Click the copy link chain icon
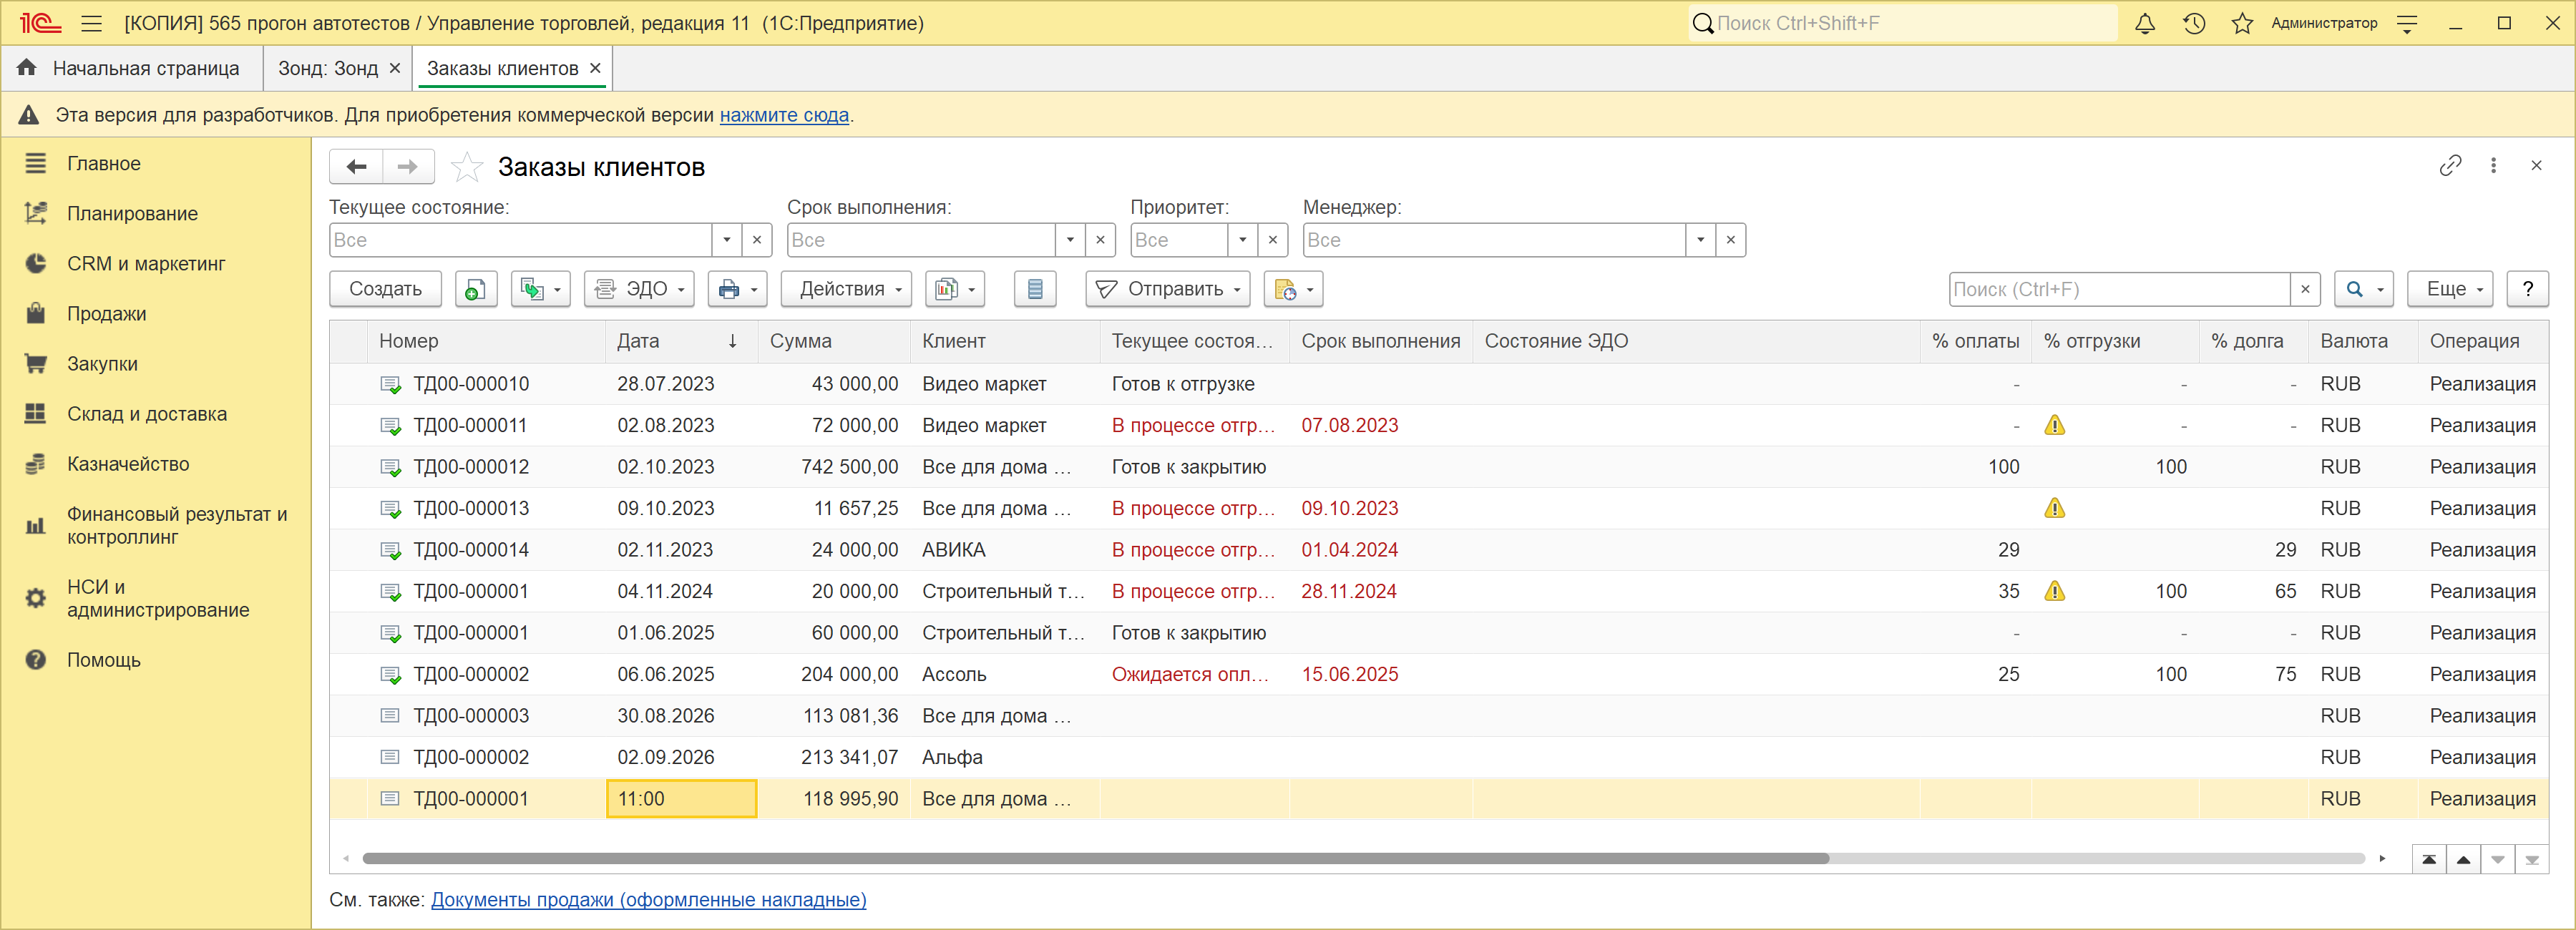Viewport: 2576px width, 930px height. [2450, 165]
